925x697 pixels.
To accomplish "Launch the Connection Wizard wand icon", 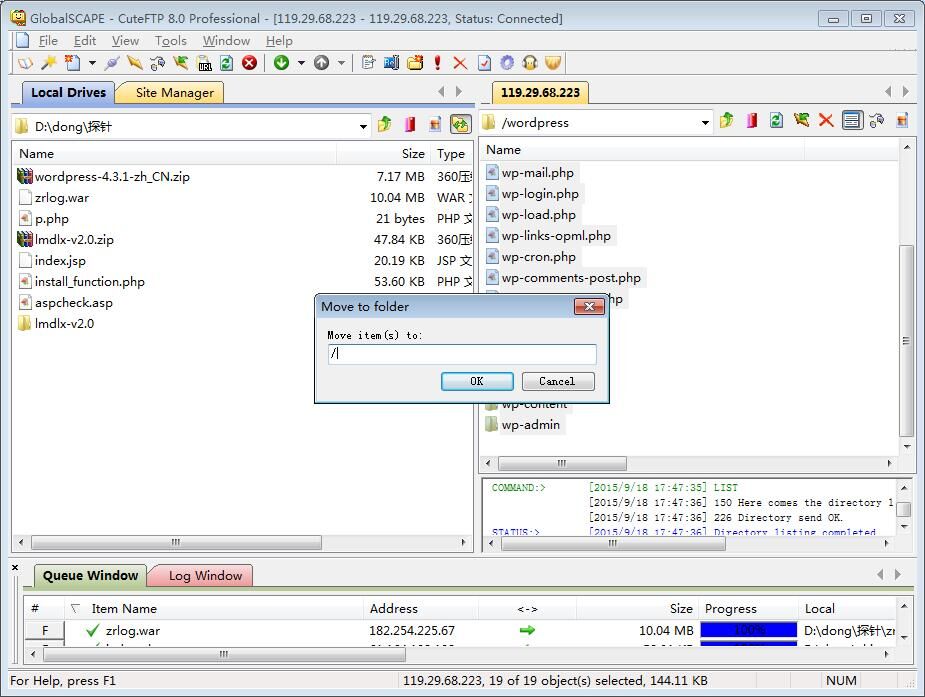I will 49,63.
